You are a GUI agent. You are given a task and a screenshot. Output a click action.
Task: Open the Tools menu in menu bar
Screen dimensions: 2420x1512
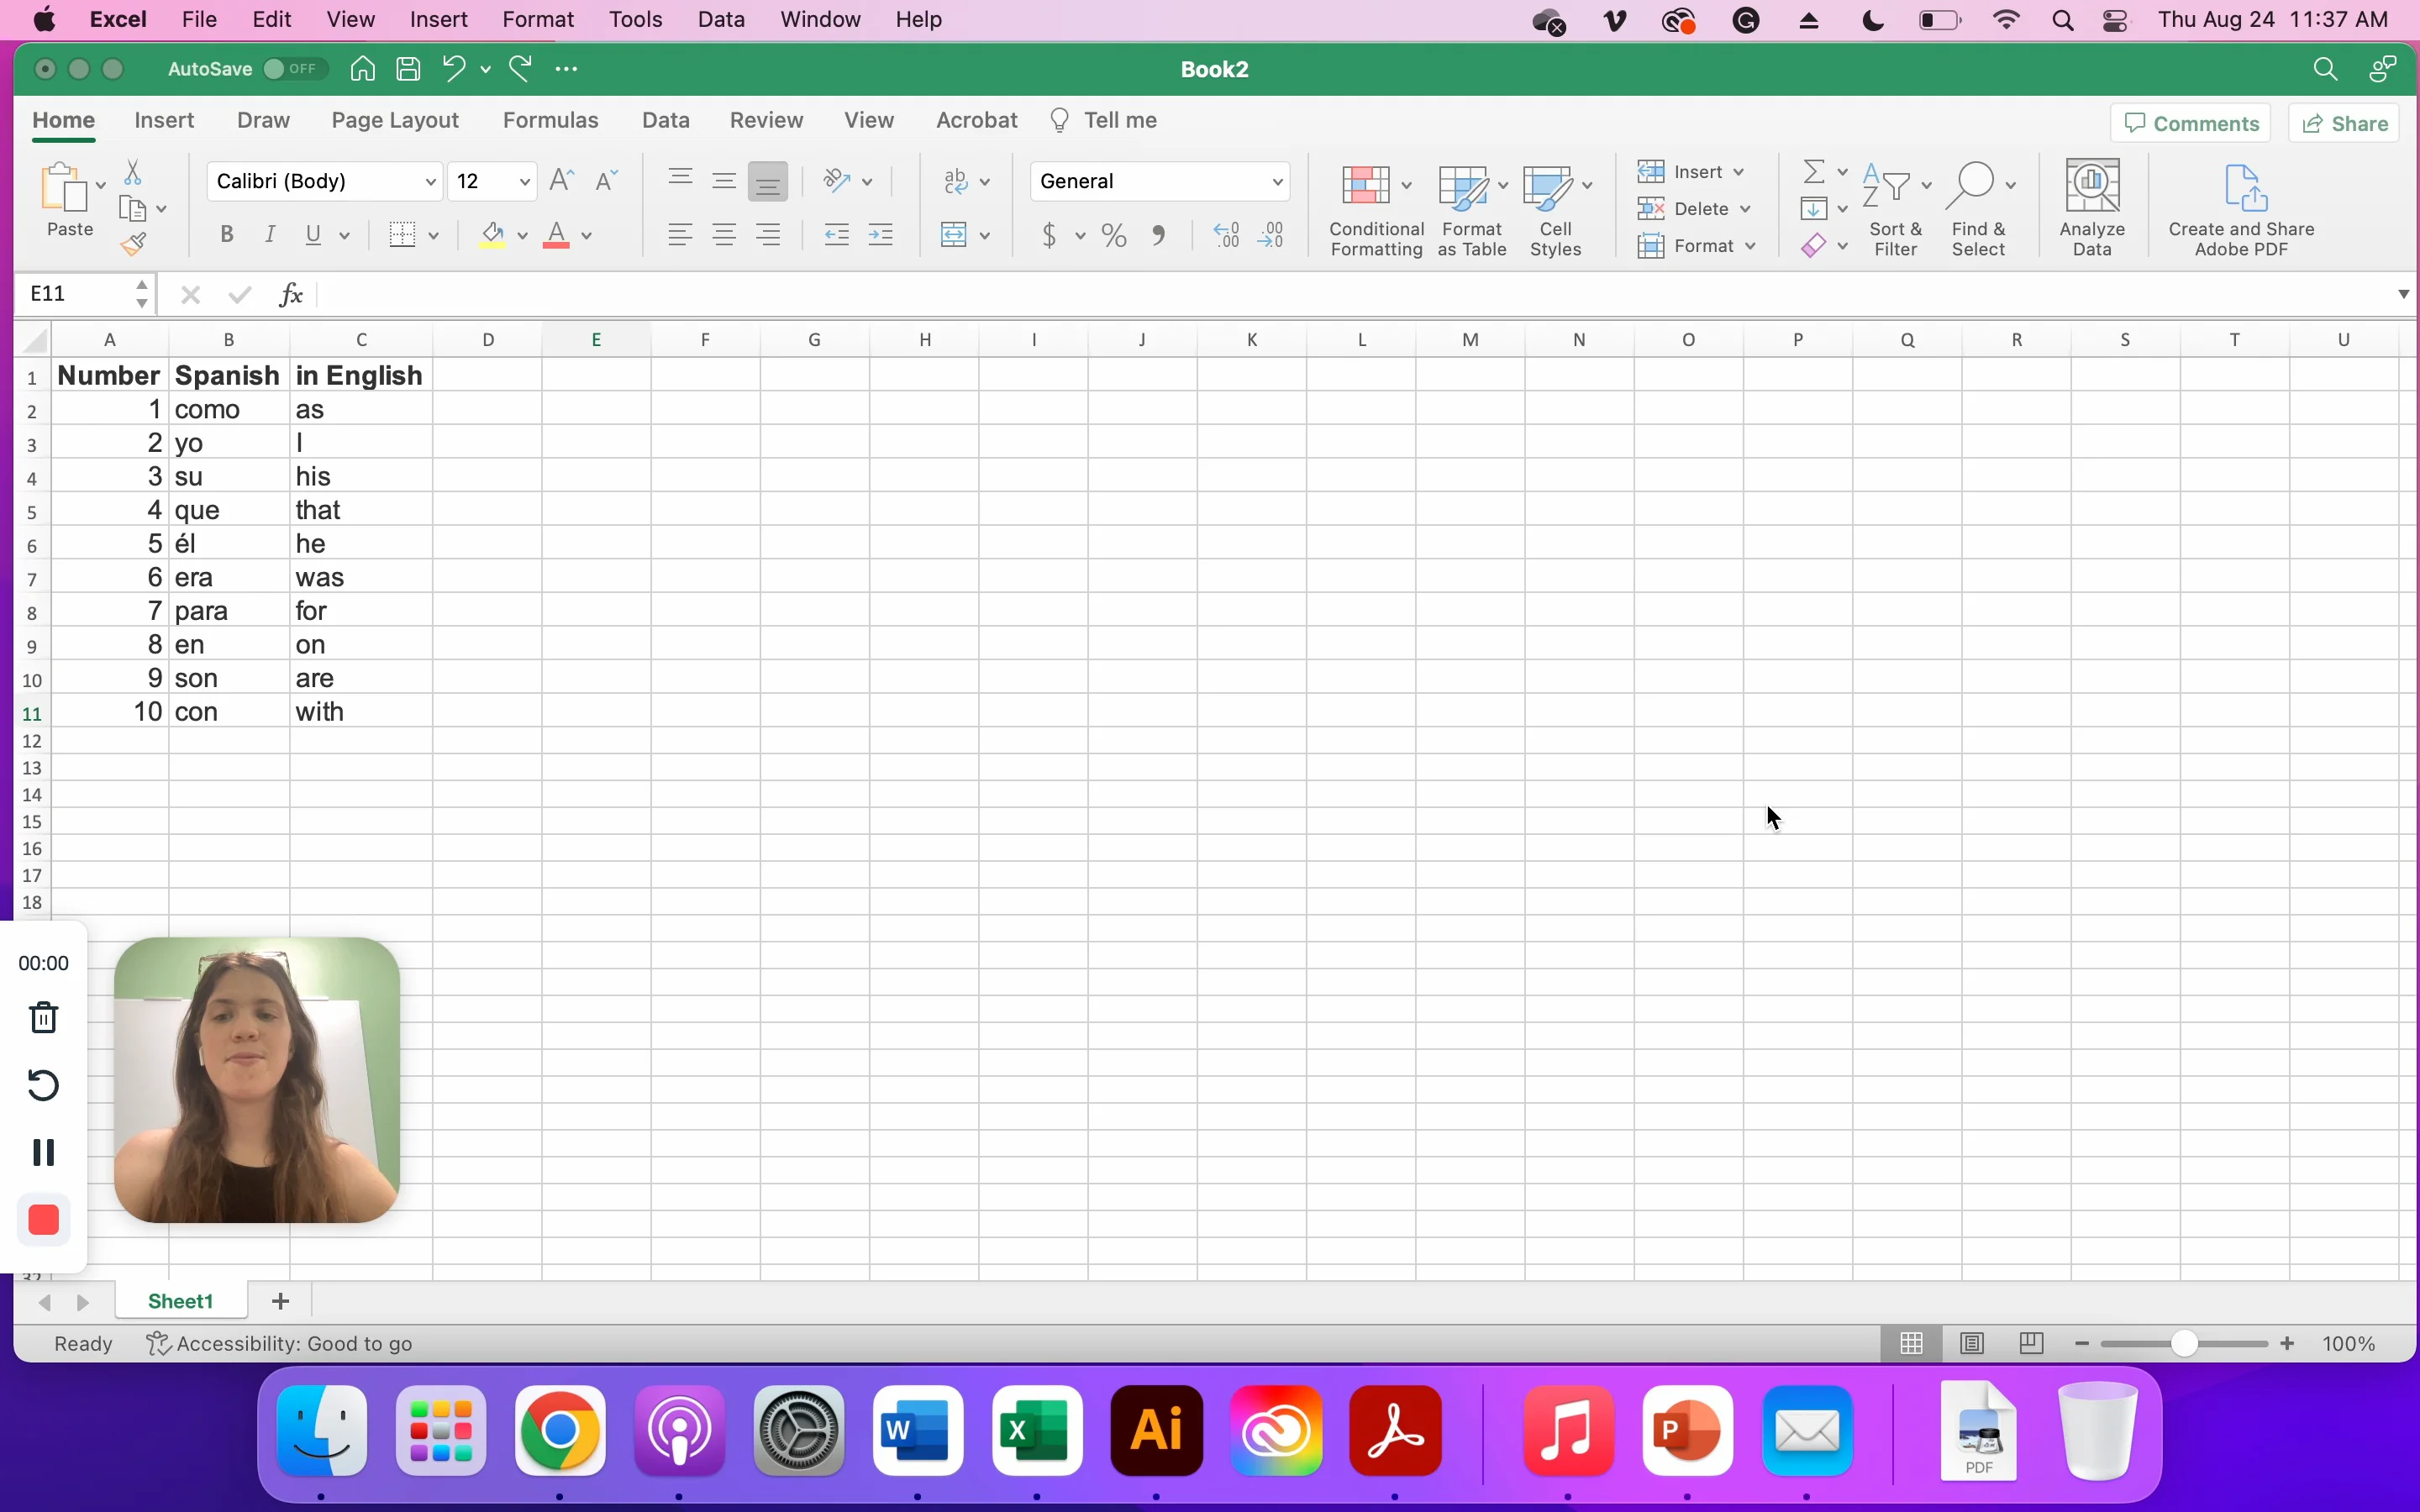(636, 20)
